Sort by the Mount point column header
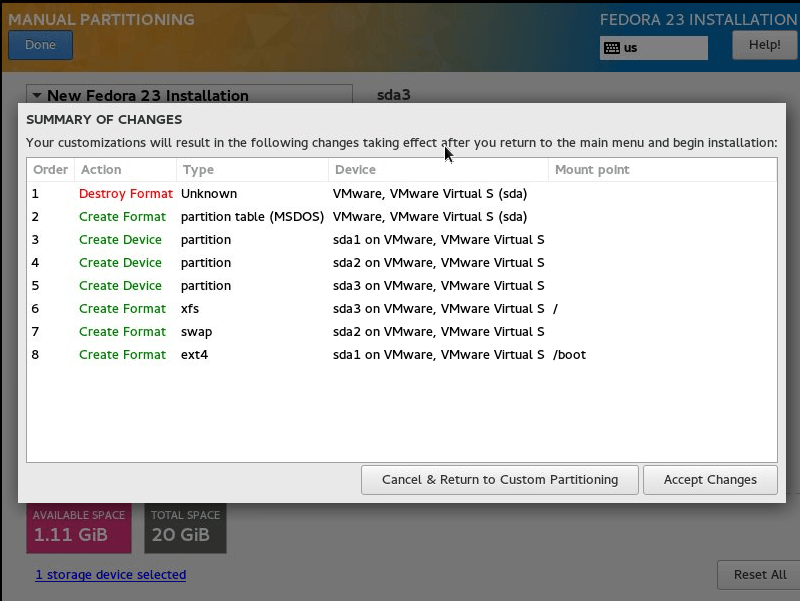Image resolution: width=800 pixels, height=601 pixels. pyautogui.click(x=662, y=169)
